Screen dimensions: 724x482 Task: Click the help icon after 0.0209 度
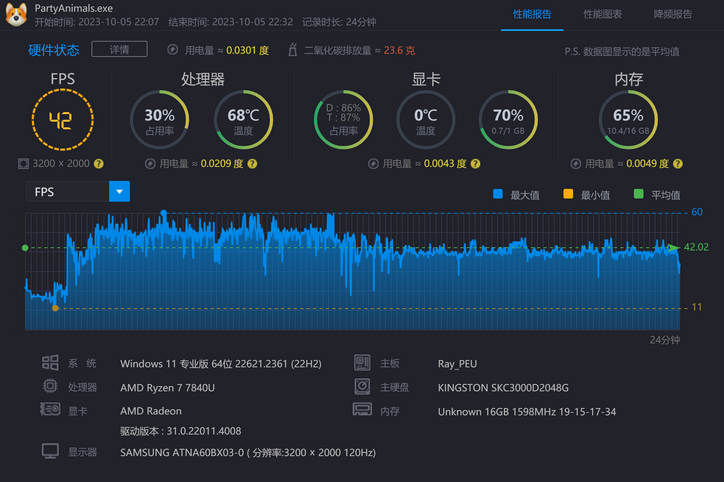(x=252, y=163)
